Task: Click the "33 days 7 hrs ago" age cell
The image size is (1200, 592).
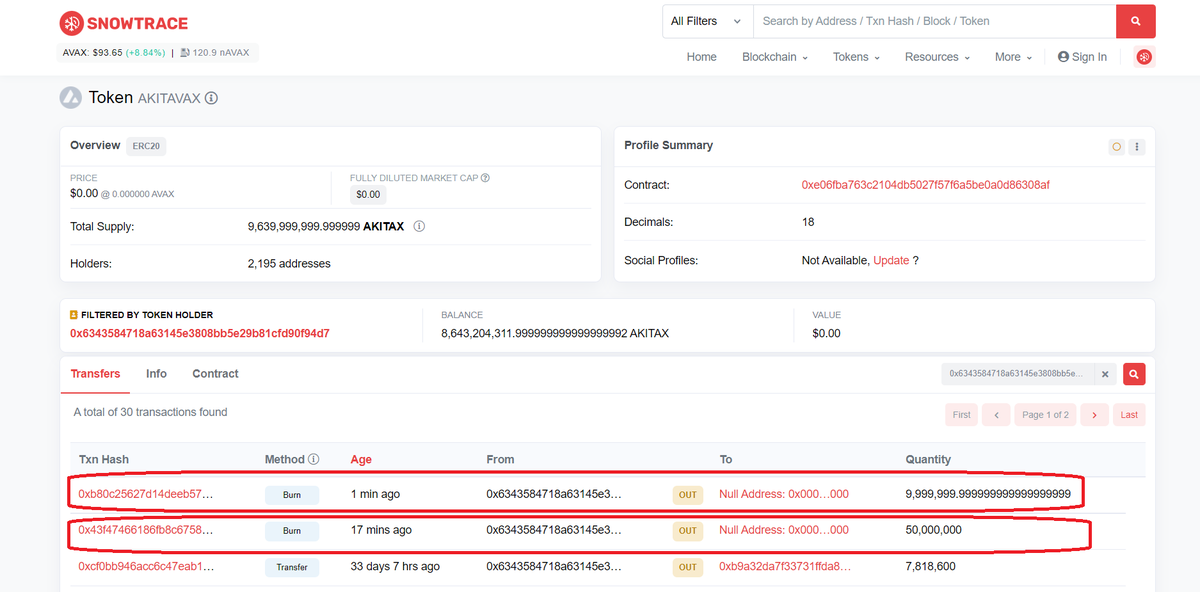Action: [395, 566]
